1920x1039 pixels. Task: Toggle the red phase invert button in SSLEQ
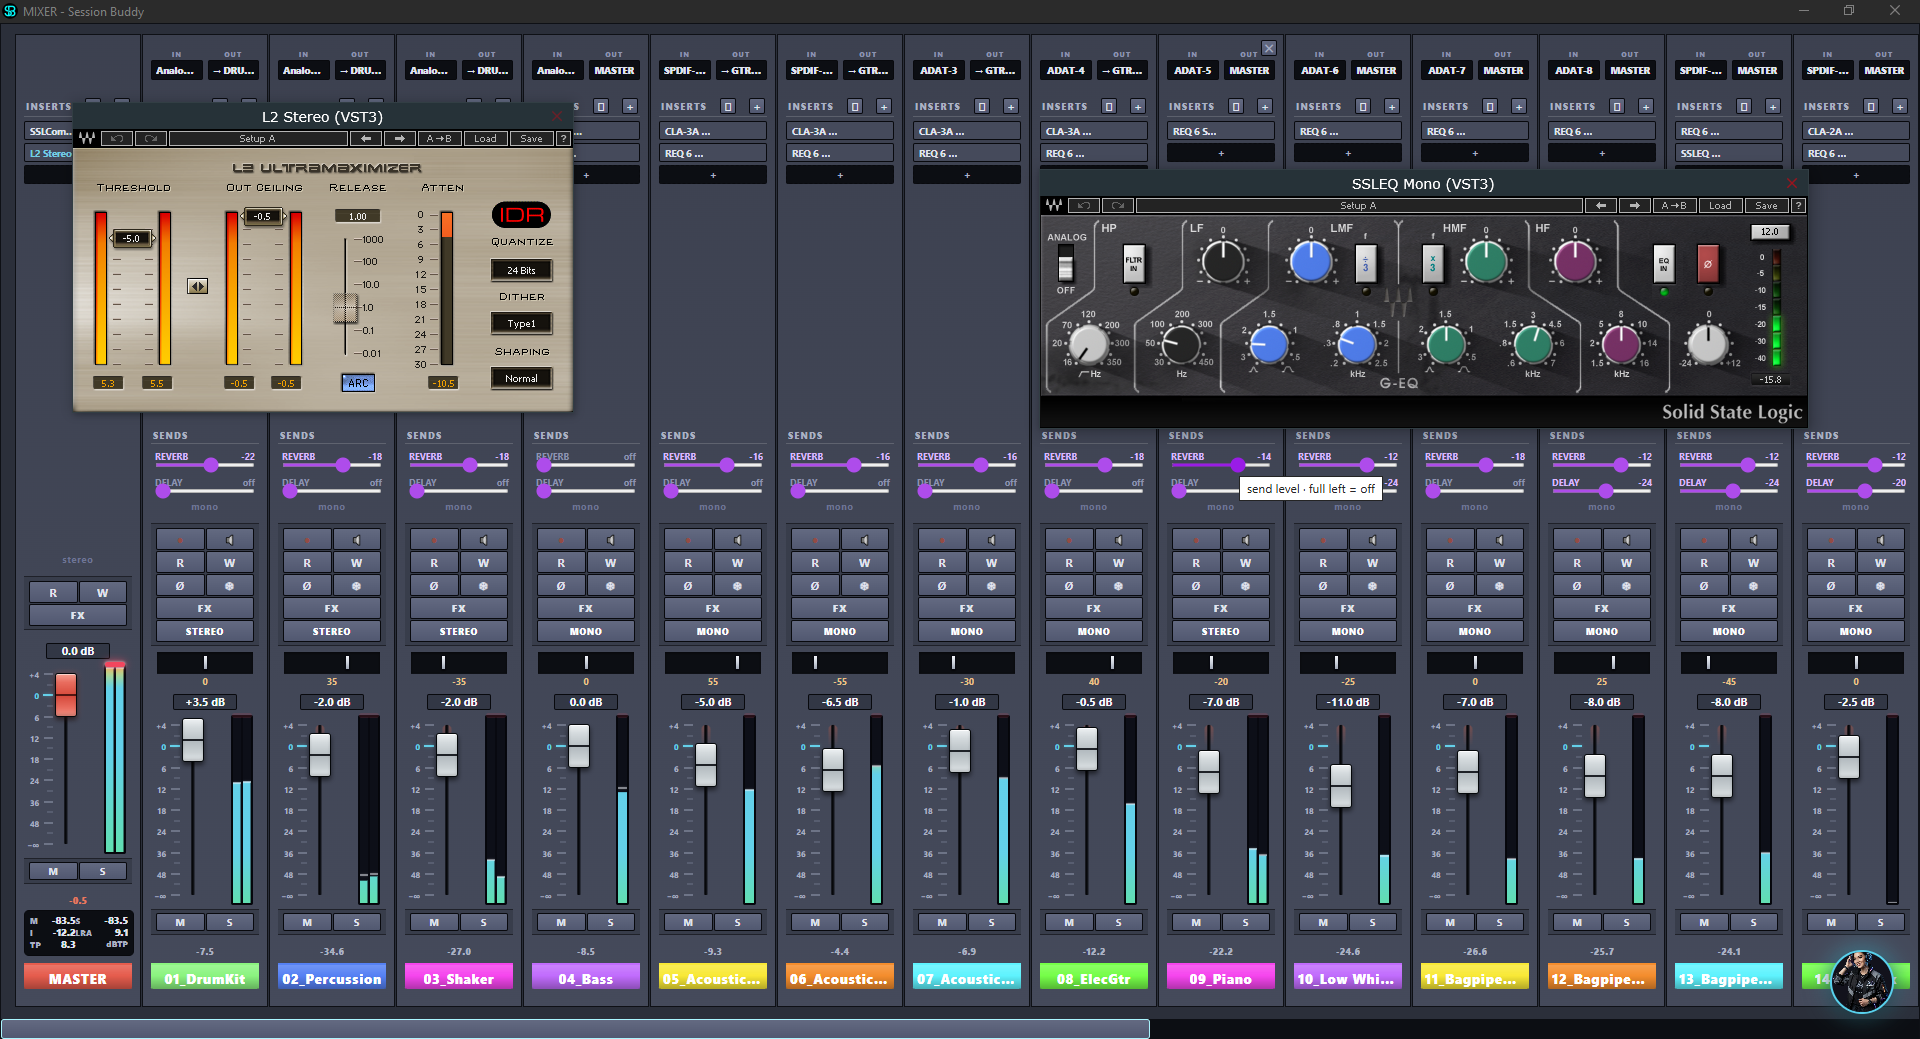pyautogui.click(x=1707, y=264)
